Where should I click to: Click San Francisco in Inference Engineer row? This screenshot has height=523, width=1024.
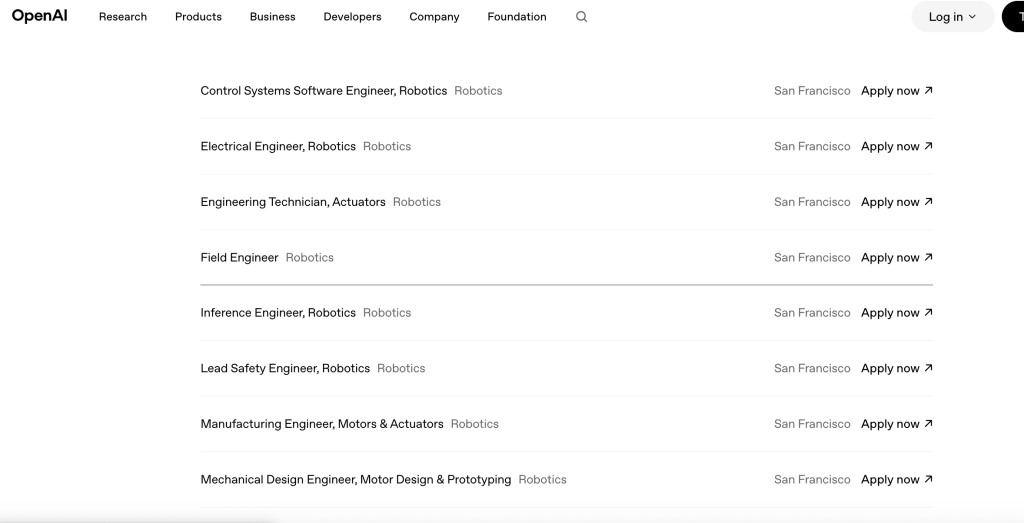click(x=812, y=313)
